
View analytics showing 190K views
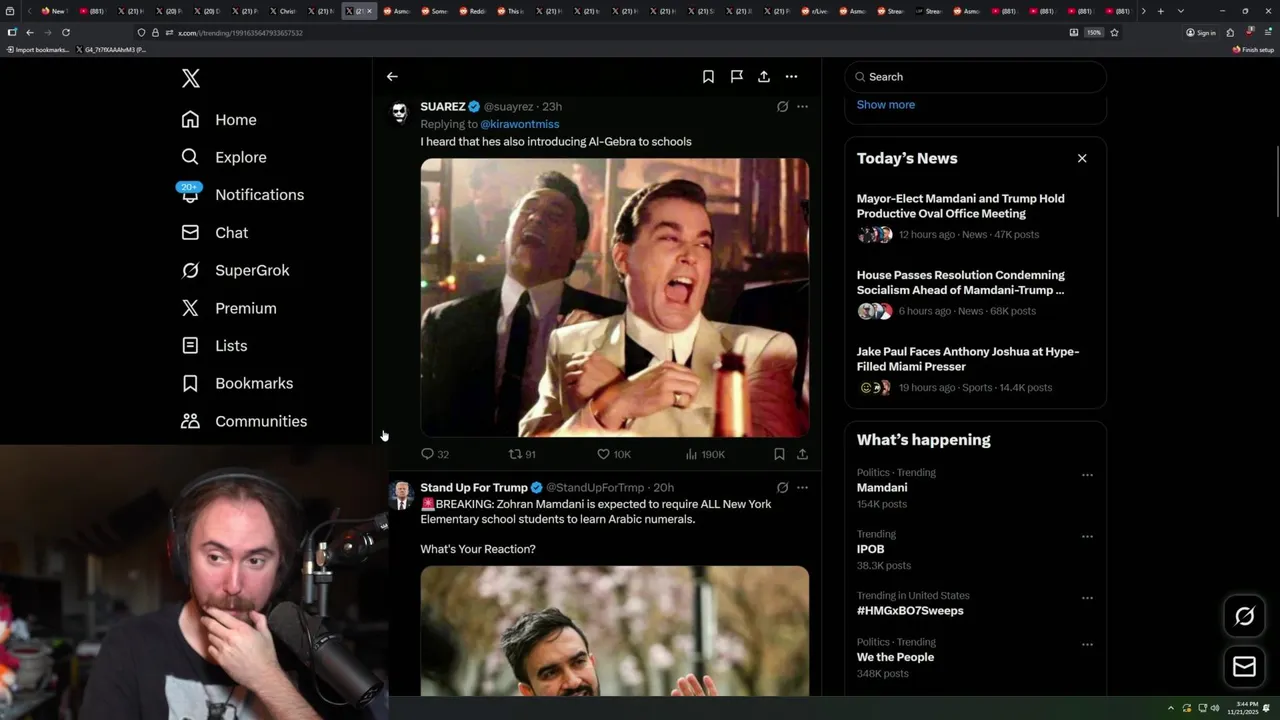coord(705,454)
